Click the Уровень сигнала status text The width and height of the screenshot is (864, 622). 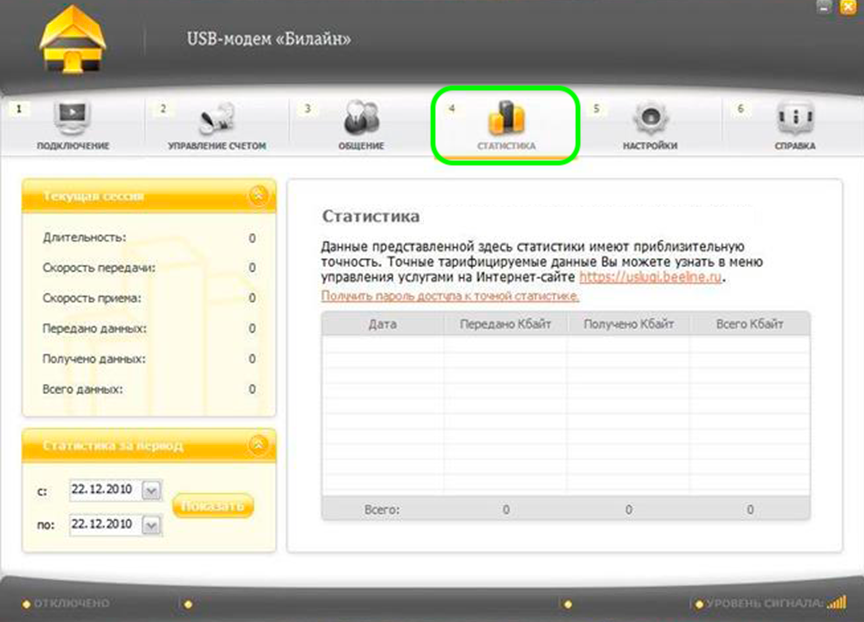point(765,603)
